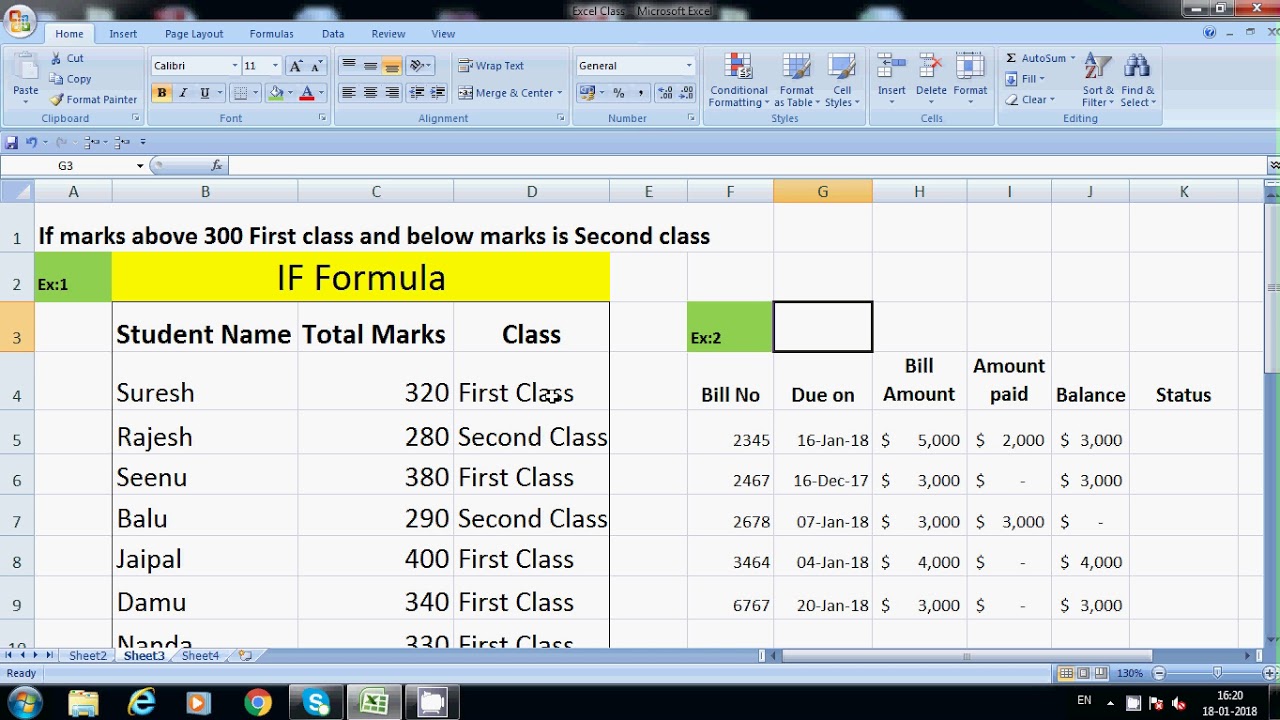Screen dimensions: 1280x720
Task: Click the Format Painter tool
Action: pos(93,99)
